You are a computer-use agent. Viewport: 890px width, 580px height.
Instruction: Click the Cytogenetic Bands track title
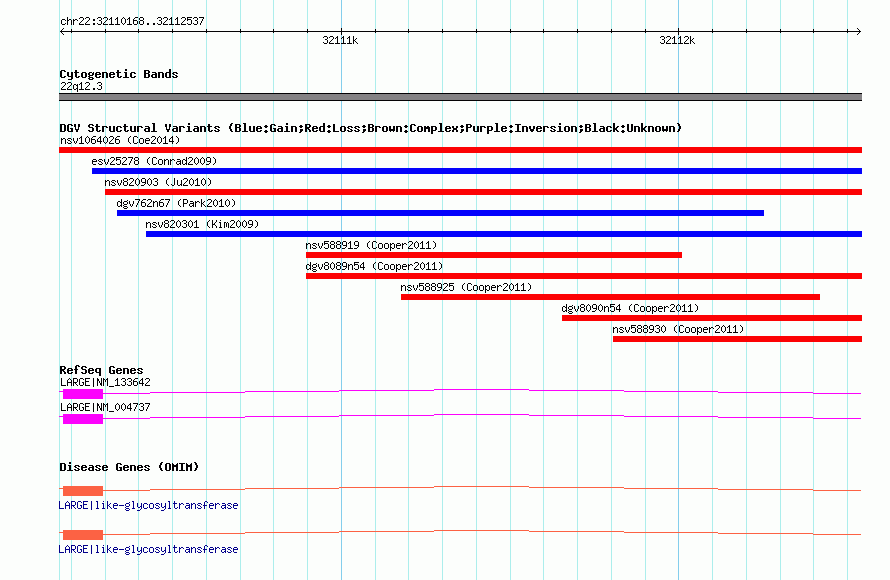[119, 74]
